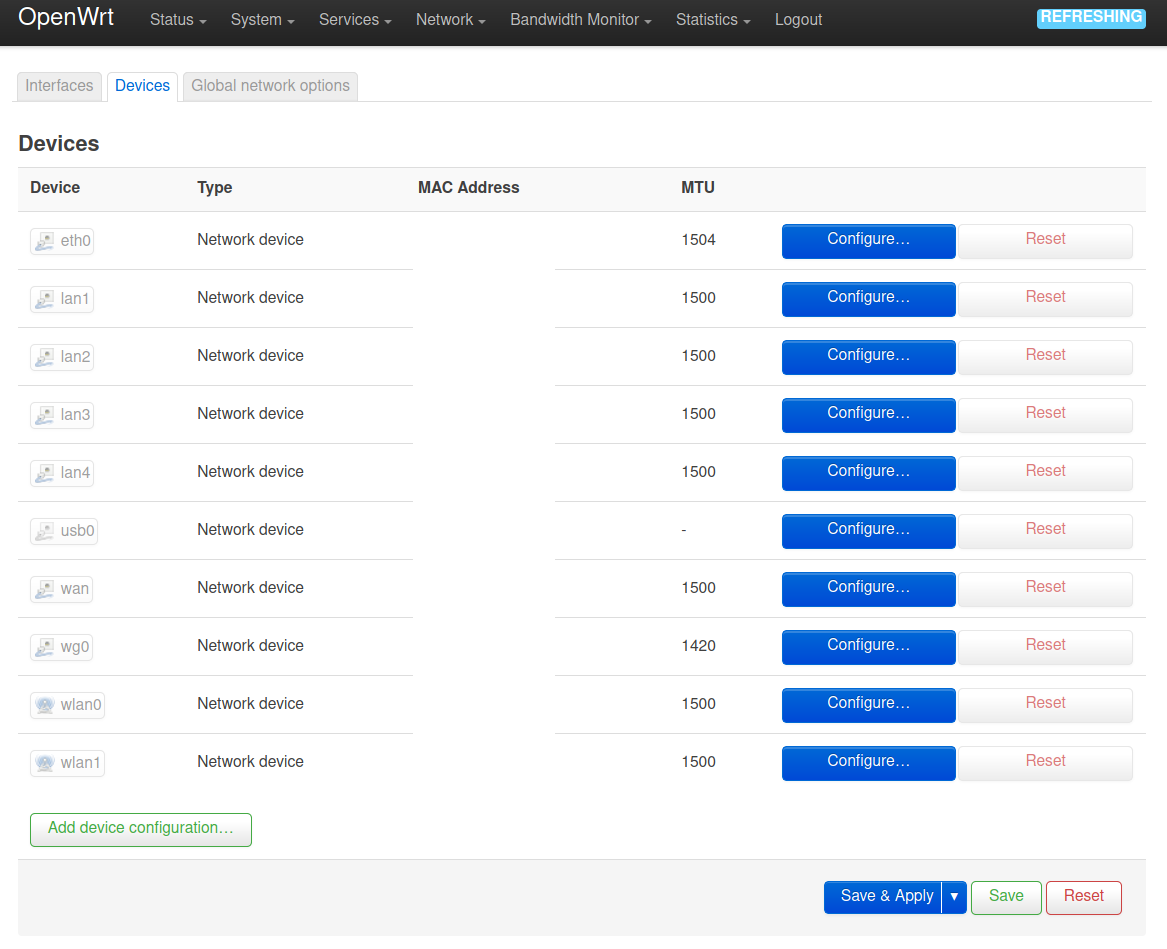The width and height of the screenshot is (1167, 949).
Task: Configure the eth0 device
Action: click(869, 241)
